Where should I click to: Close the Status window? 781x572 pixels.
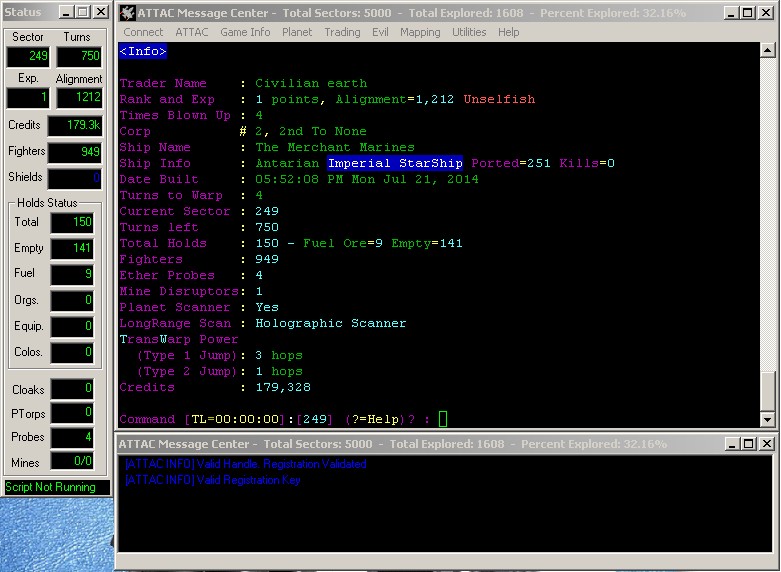101,12
